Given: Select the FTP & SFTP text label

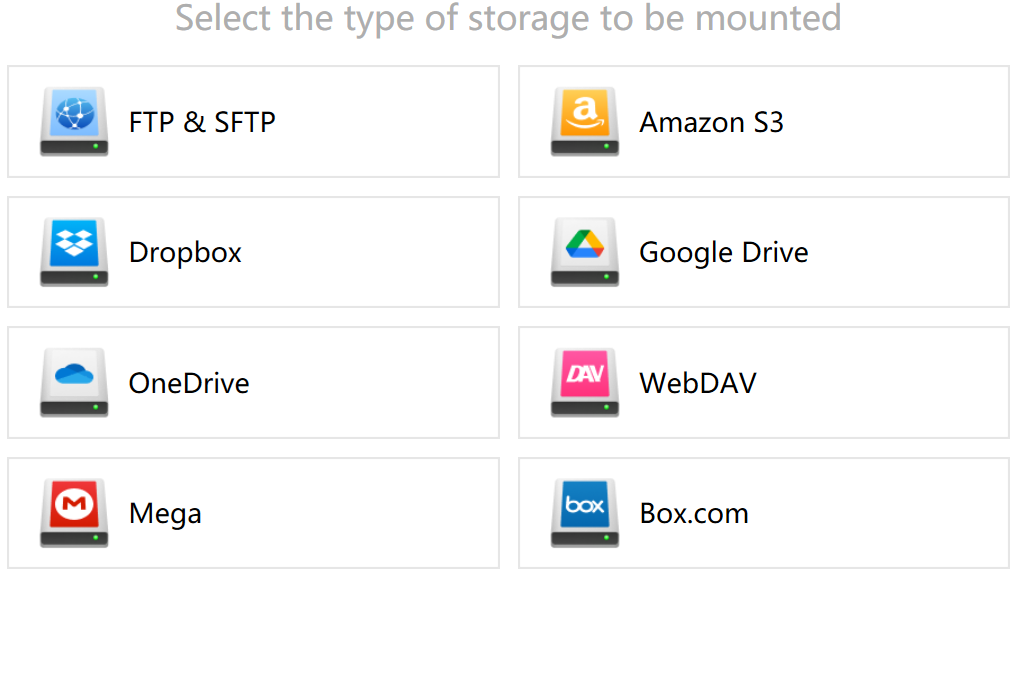Looking at the screenshot, I should coord(202,123).
